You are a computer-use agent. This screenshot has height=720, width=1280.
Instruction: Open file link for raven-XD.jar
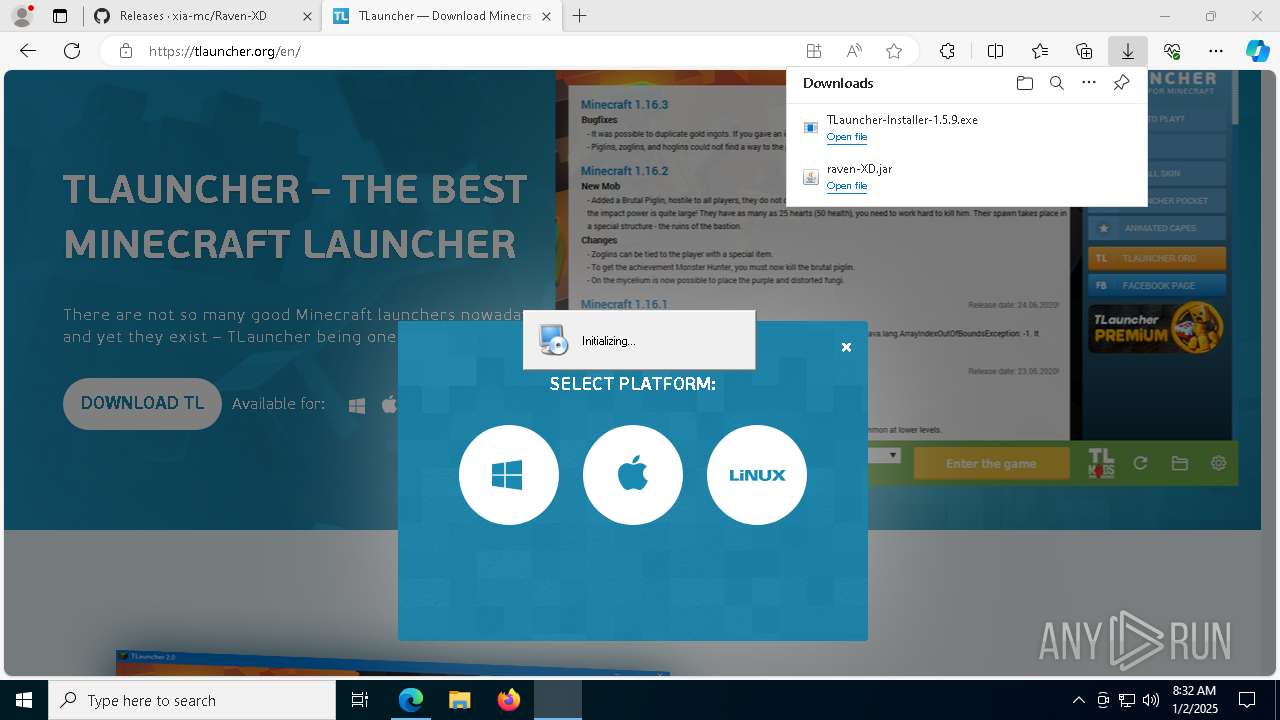pyautogui.click(x=846, y=186)
